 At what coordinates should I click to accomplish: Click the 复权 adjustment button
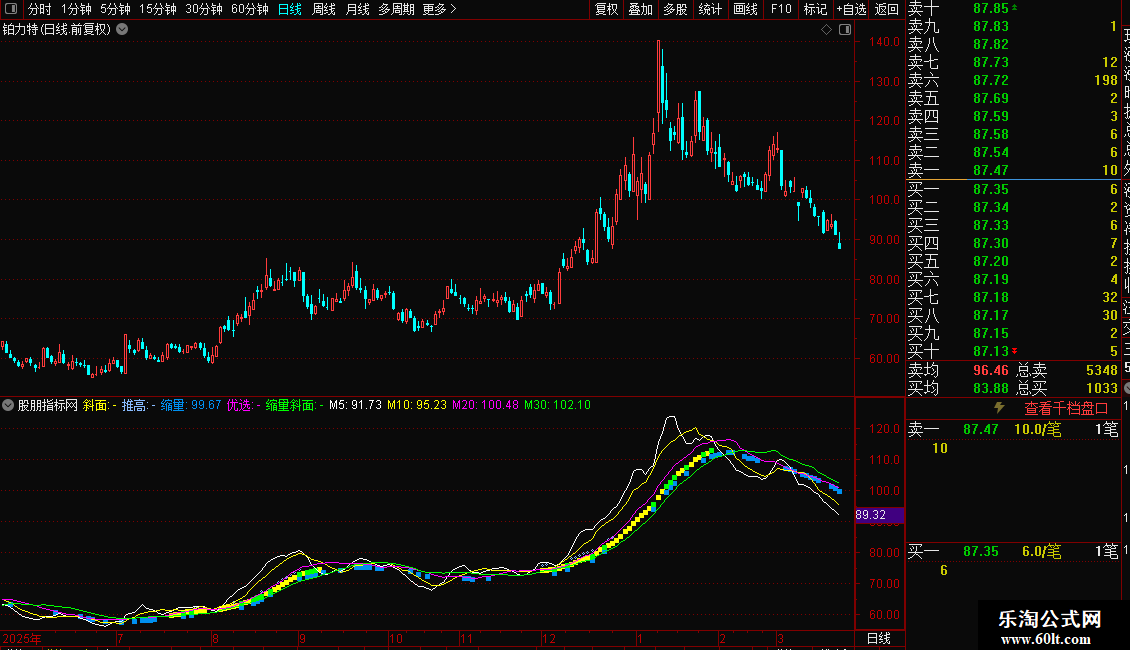click(606, 9)
